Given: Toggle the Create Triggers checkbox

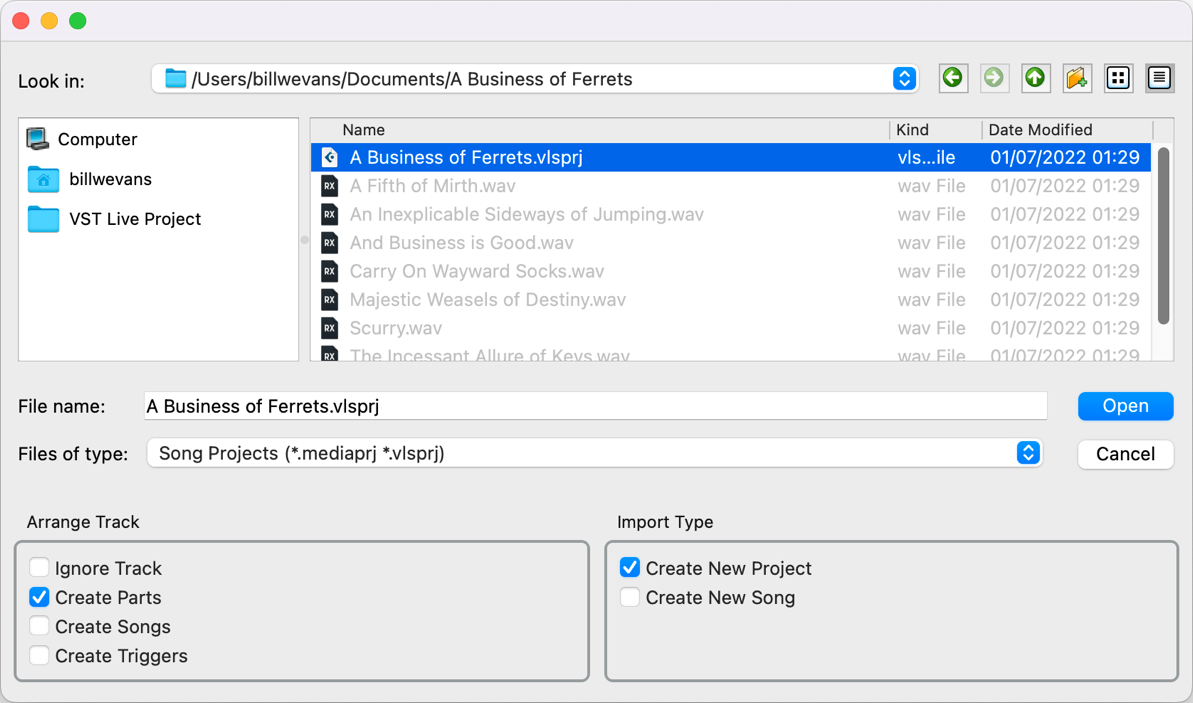Looking at the screenshot, I should tap(39, 656).
